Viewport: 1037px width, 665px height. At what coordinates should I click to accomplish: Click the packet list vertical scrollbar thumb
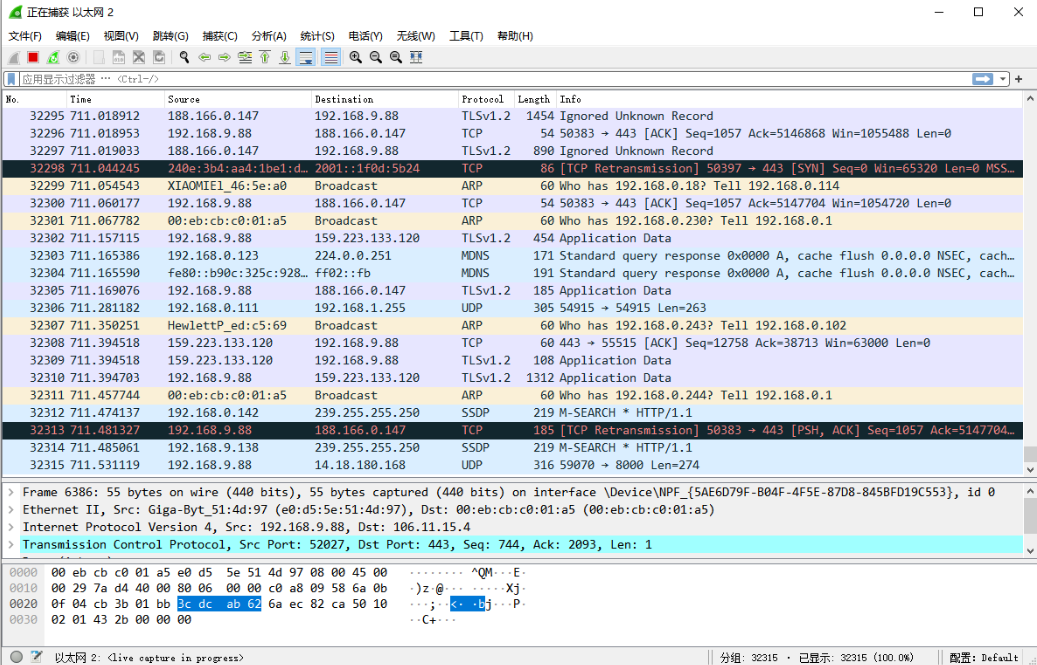click(x=1030, y=455)
